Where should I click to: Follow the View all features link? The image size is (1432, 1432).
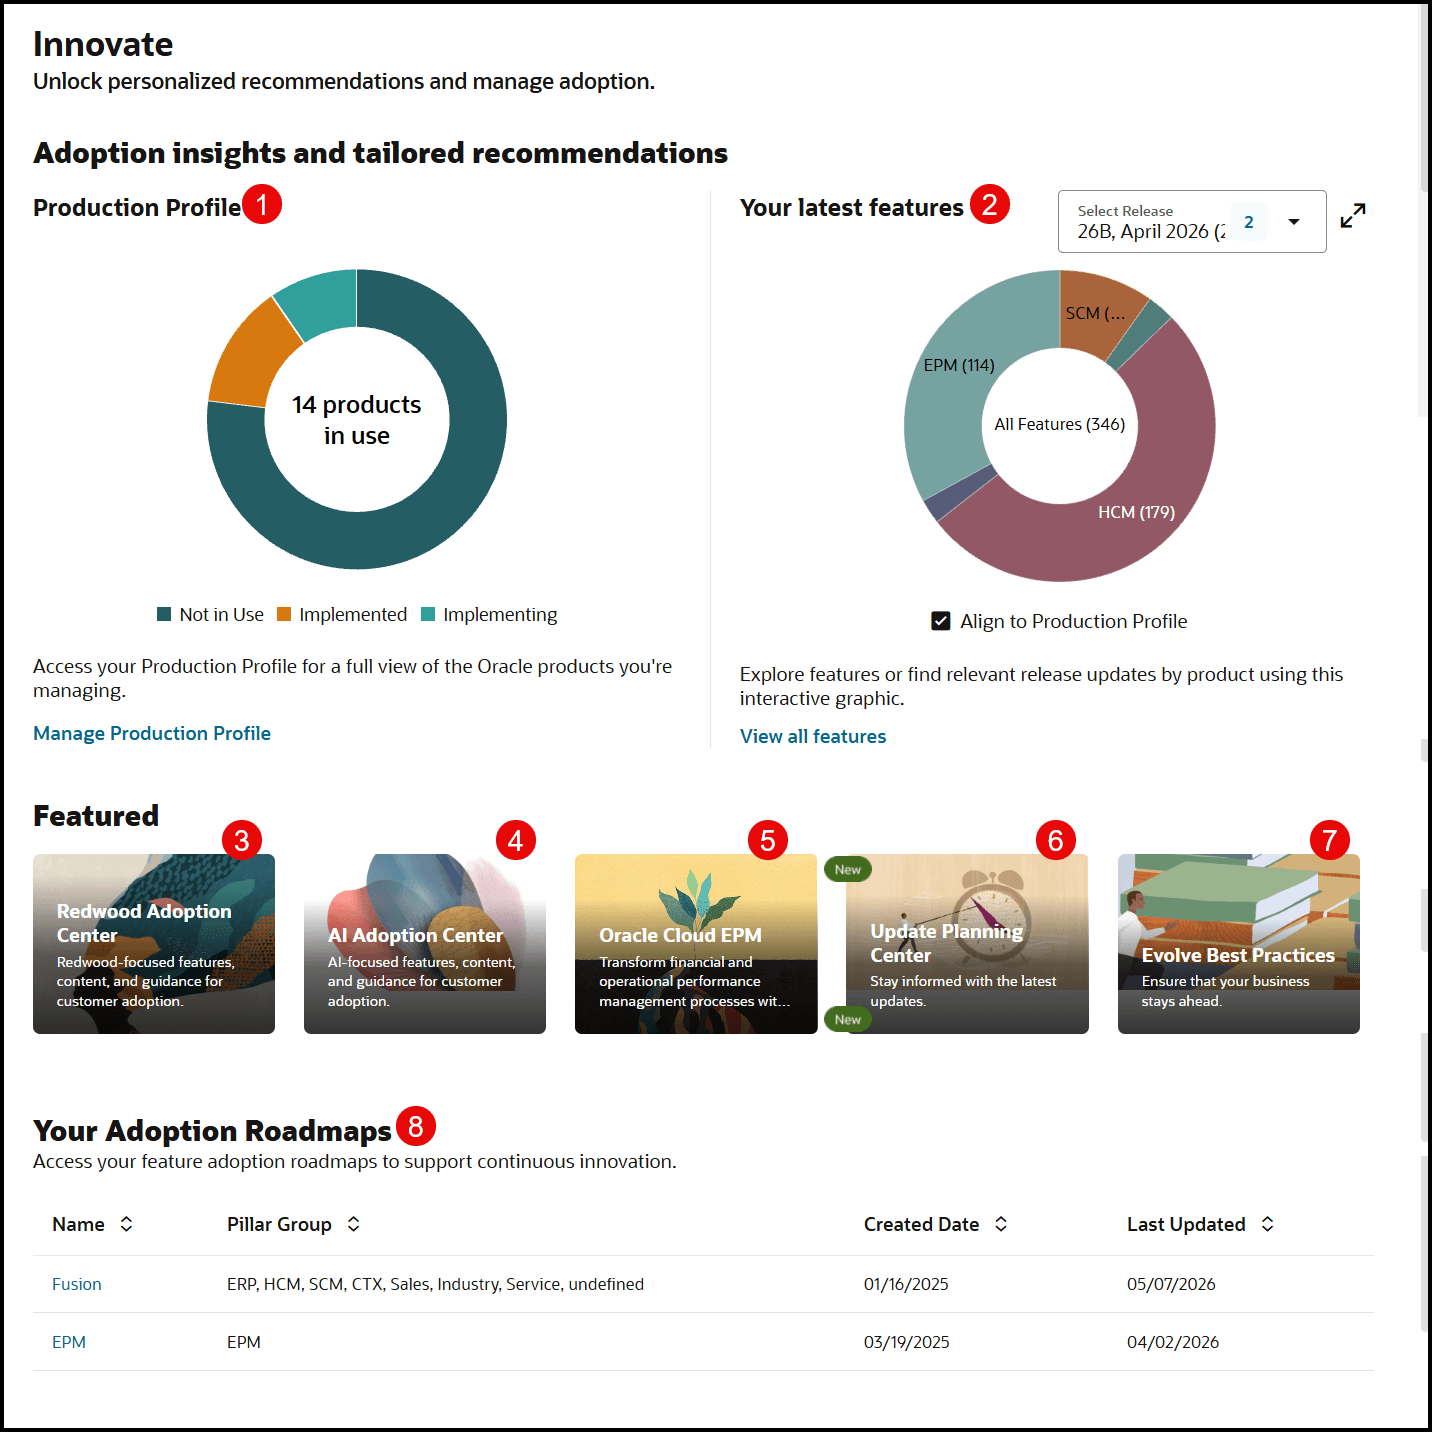pyautogui.click(x=813, y=736)
